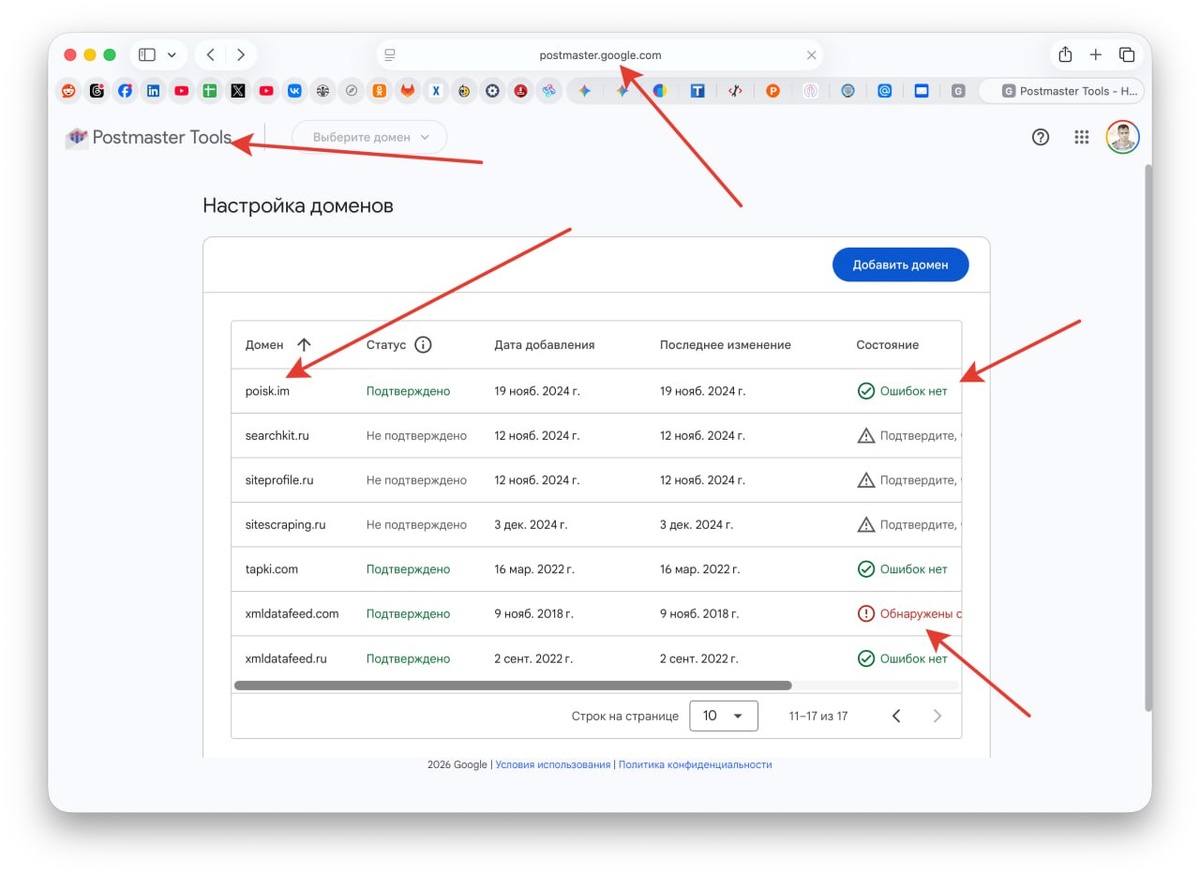This screenshot has width=1200, height=876.
Task: Click the status column info icon
Action: coord(423,345)
